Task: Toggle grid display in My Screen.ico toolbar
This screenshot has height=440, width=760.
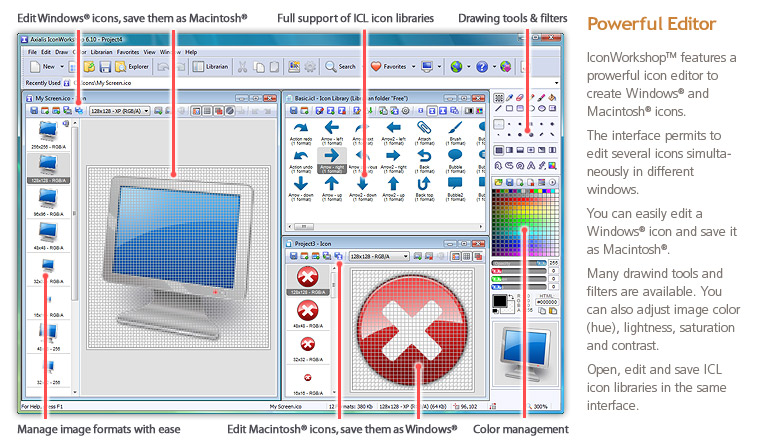Action: tap(207, 111)
